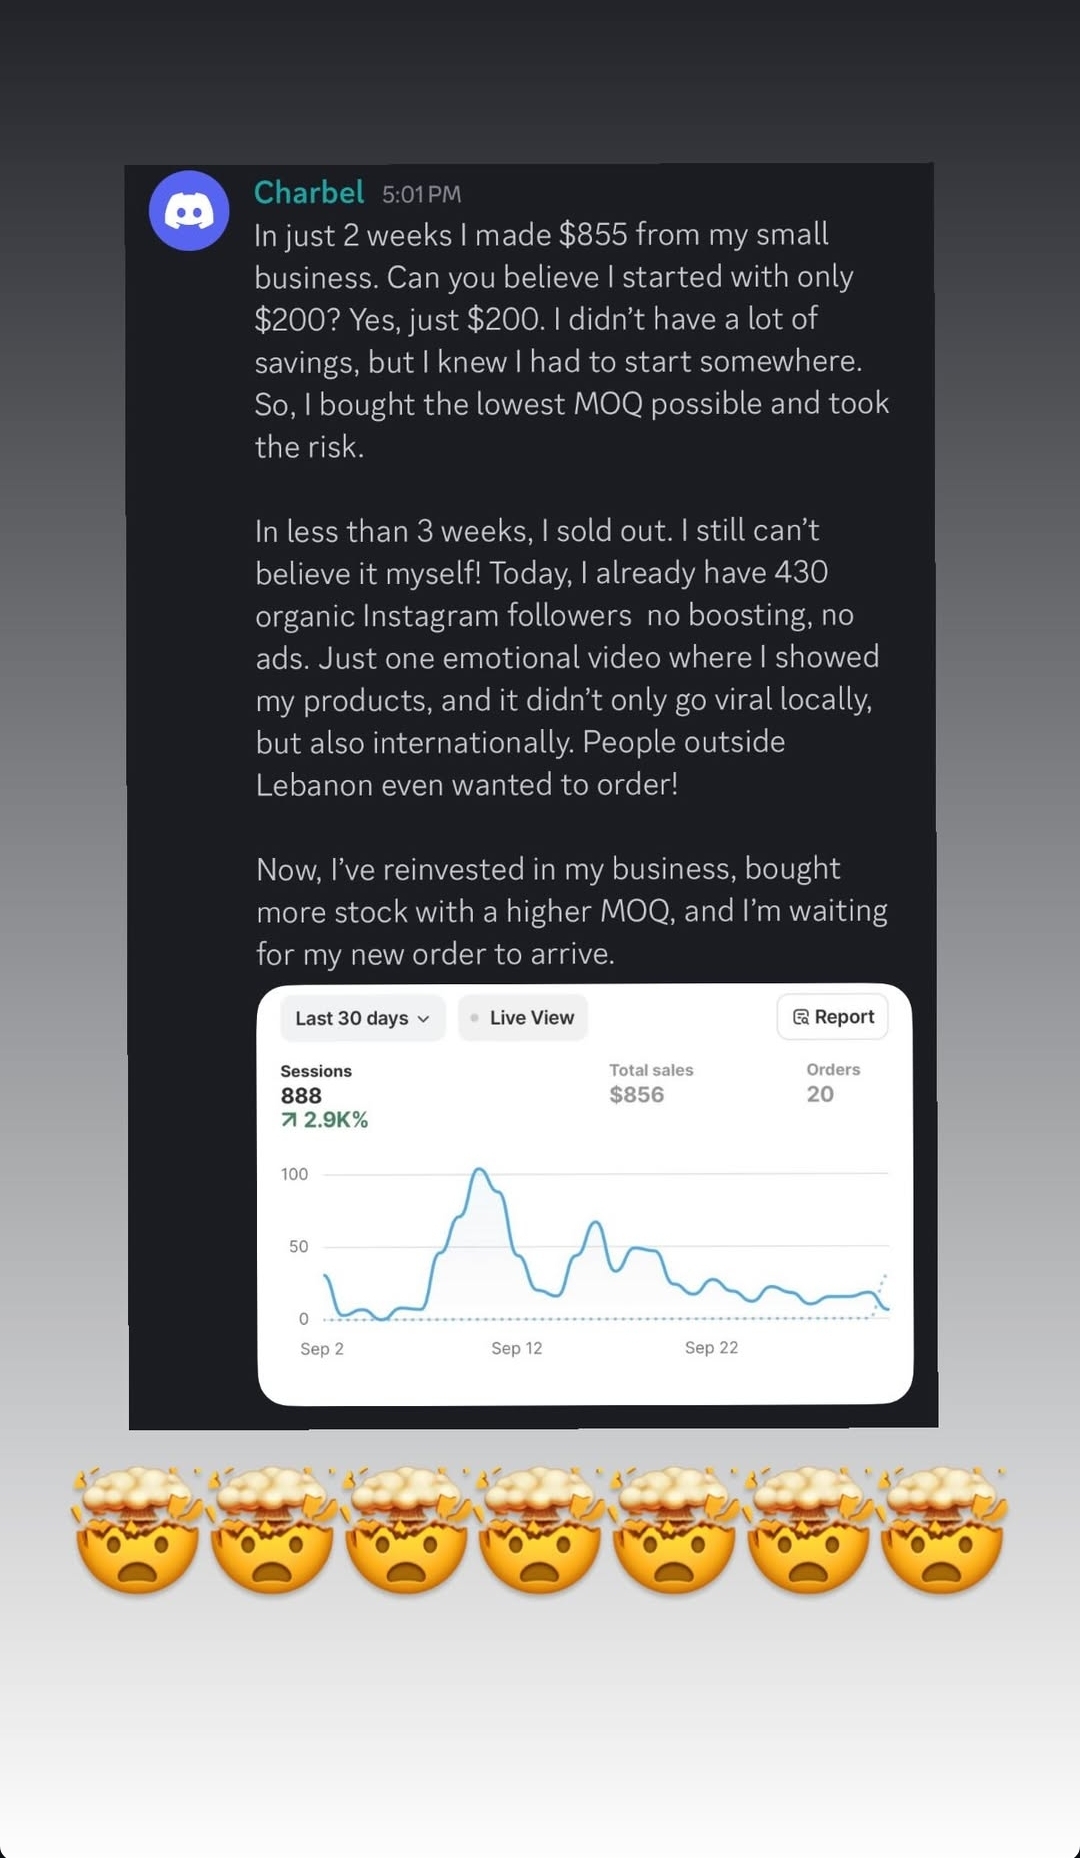This screenshot has height=1858, width=1080.
Task: Select the Total sales $856 metric
Action: tap(637, 1094)
